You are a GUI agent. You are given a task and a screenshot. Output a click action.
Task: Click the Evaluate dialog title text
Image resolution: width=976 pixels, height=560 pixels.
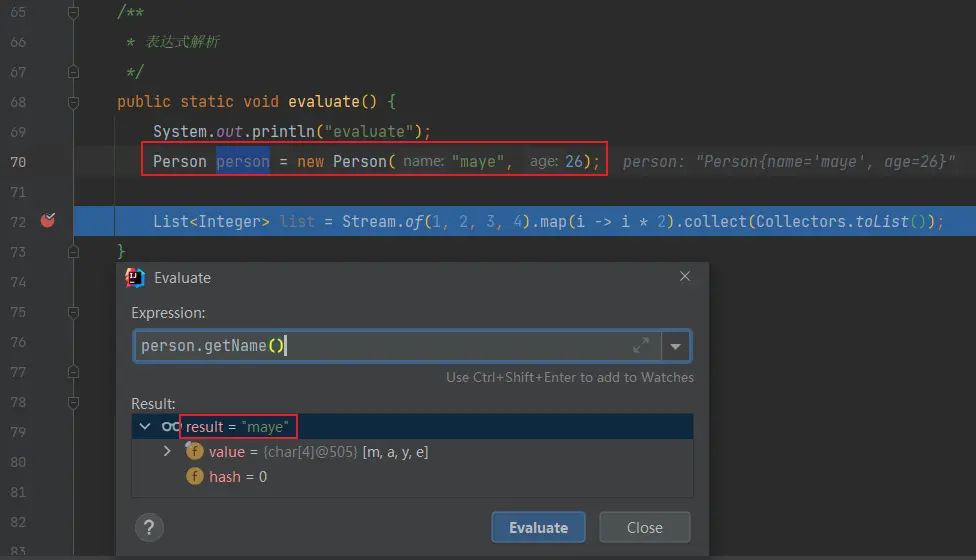pyautogui.click(x=182, y=278)
